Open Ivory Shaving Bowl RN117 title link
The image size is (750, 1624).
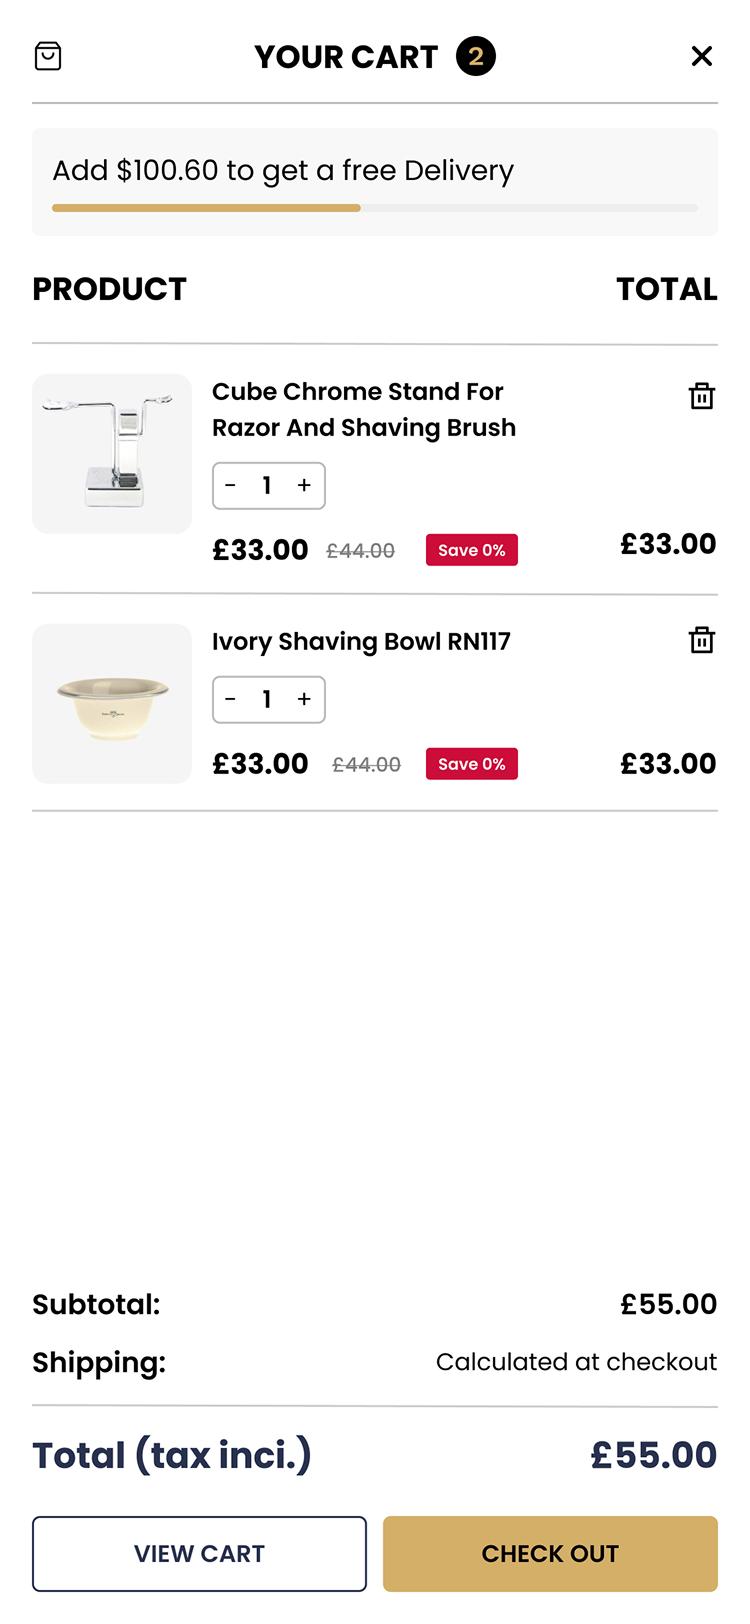pyautogui.click(x=361, y=642)
